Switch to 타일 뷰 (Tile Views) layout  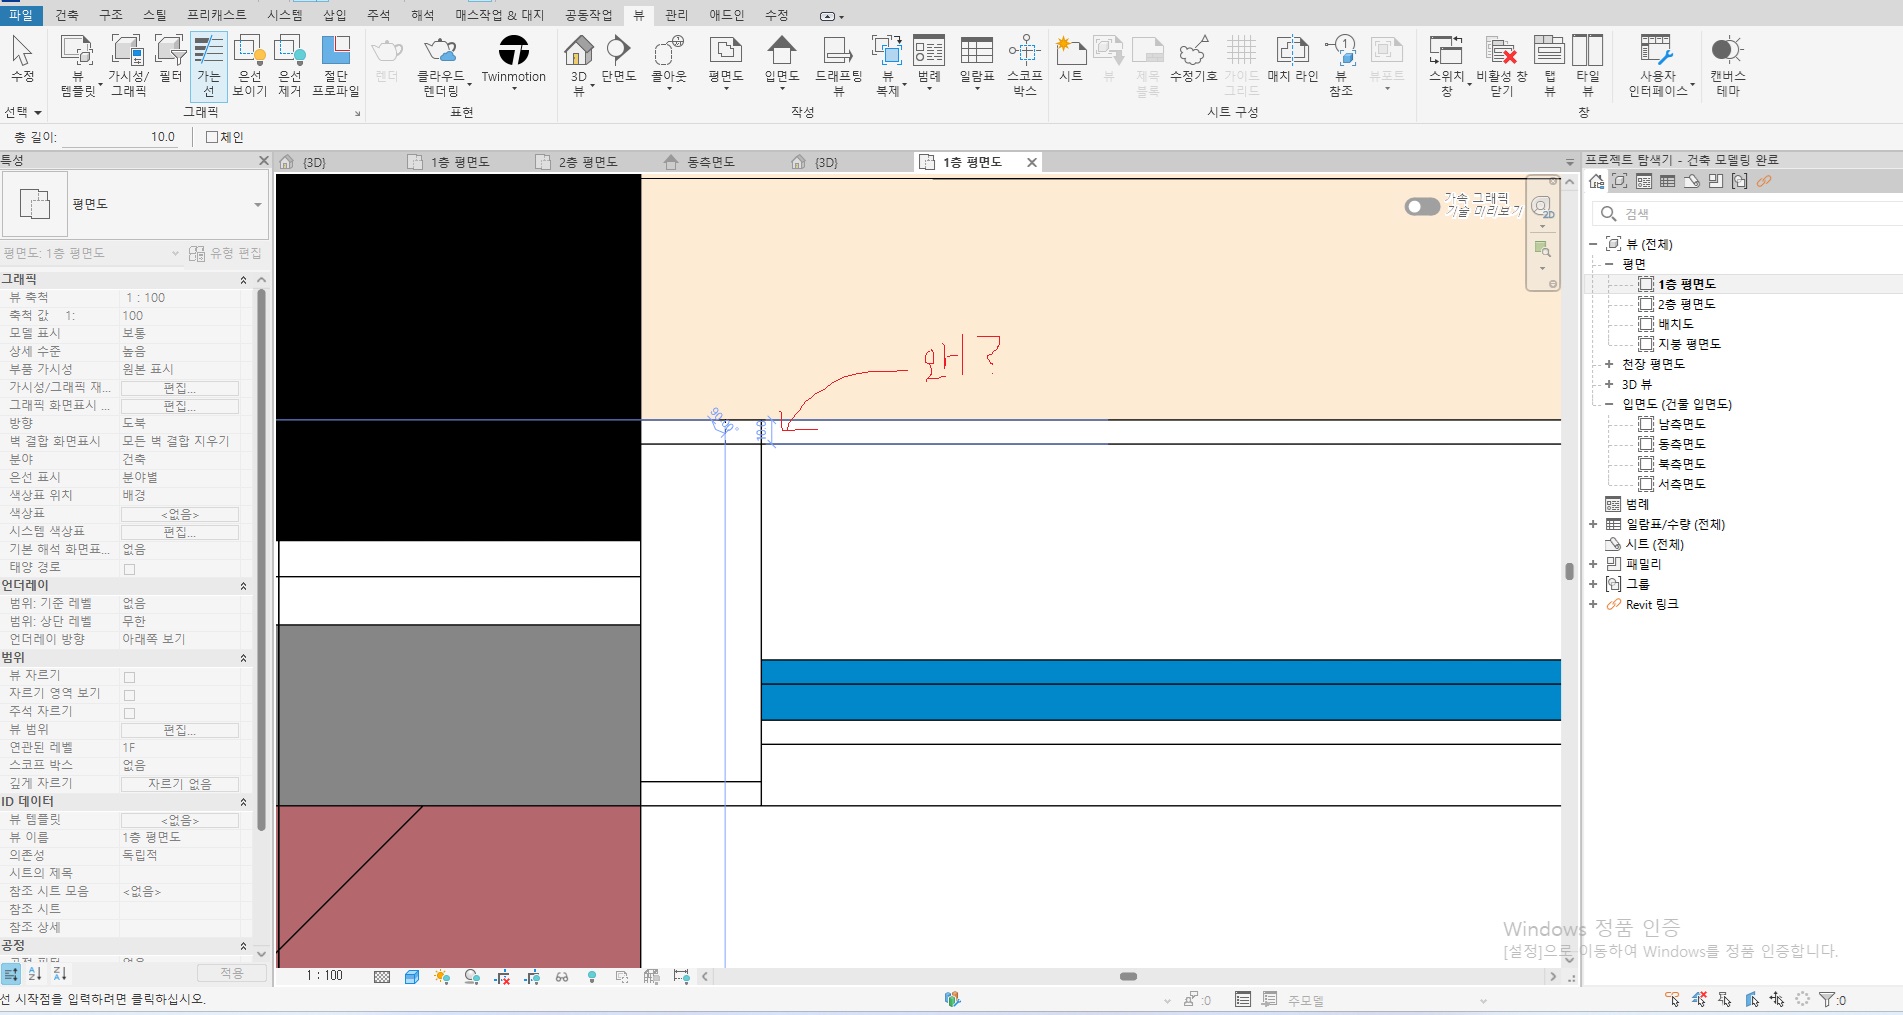1587,65
